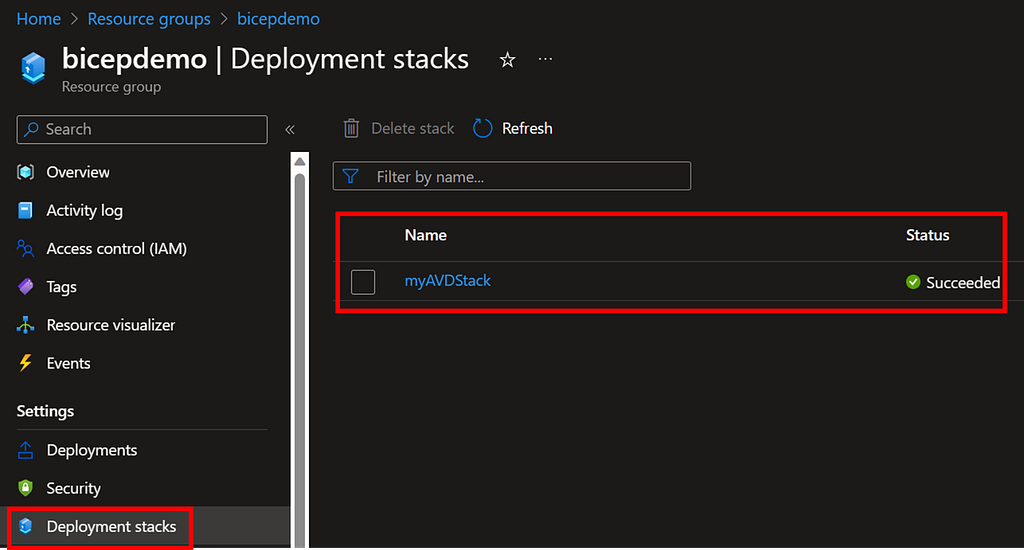Screen dimensions: 1024x550
Task: Click the purple Tags icon
Action: pos(25,287)
